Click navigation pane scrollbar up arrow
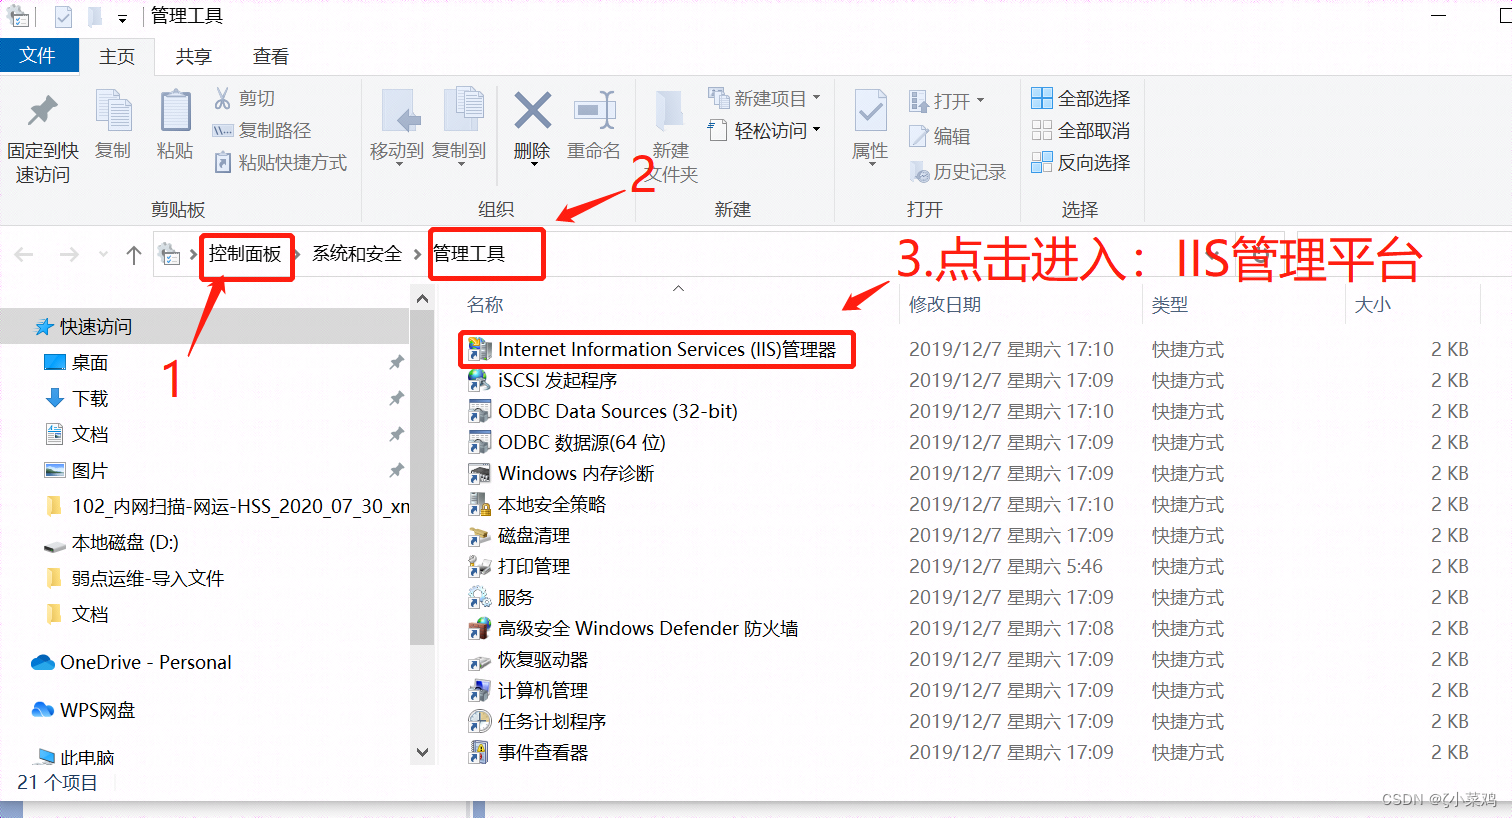 click(422, 299)
